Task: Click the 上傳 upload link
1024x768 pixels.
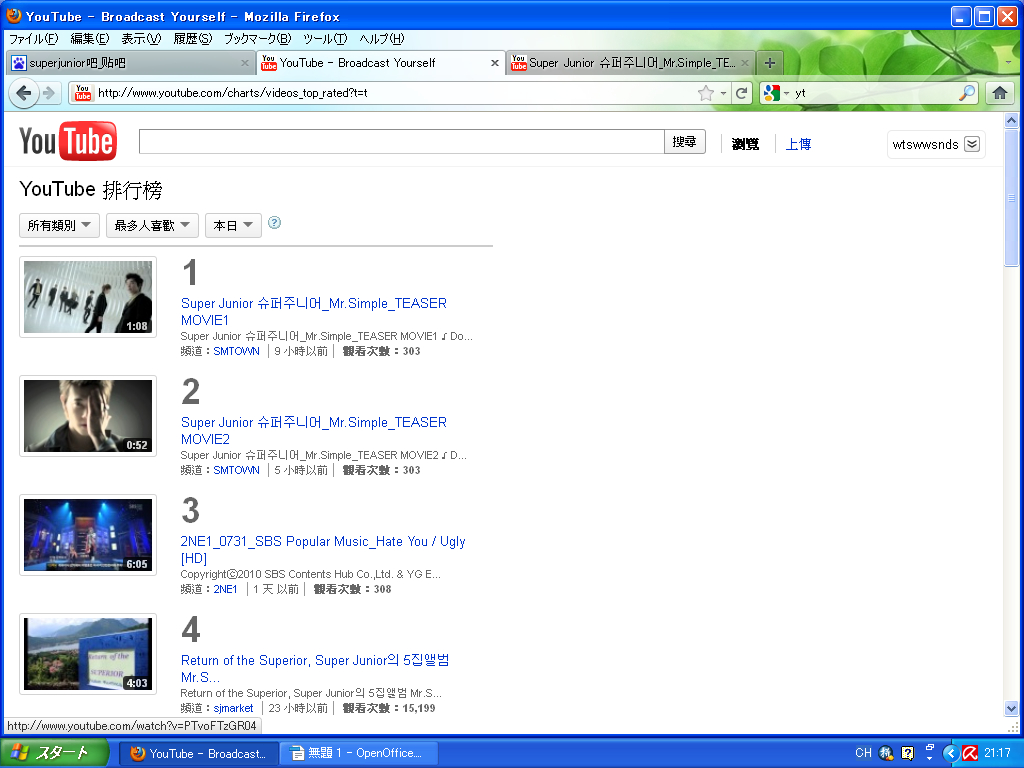Action: [798, 144]
